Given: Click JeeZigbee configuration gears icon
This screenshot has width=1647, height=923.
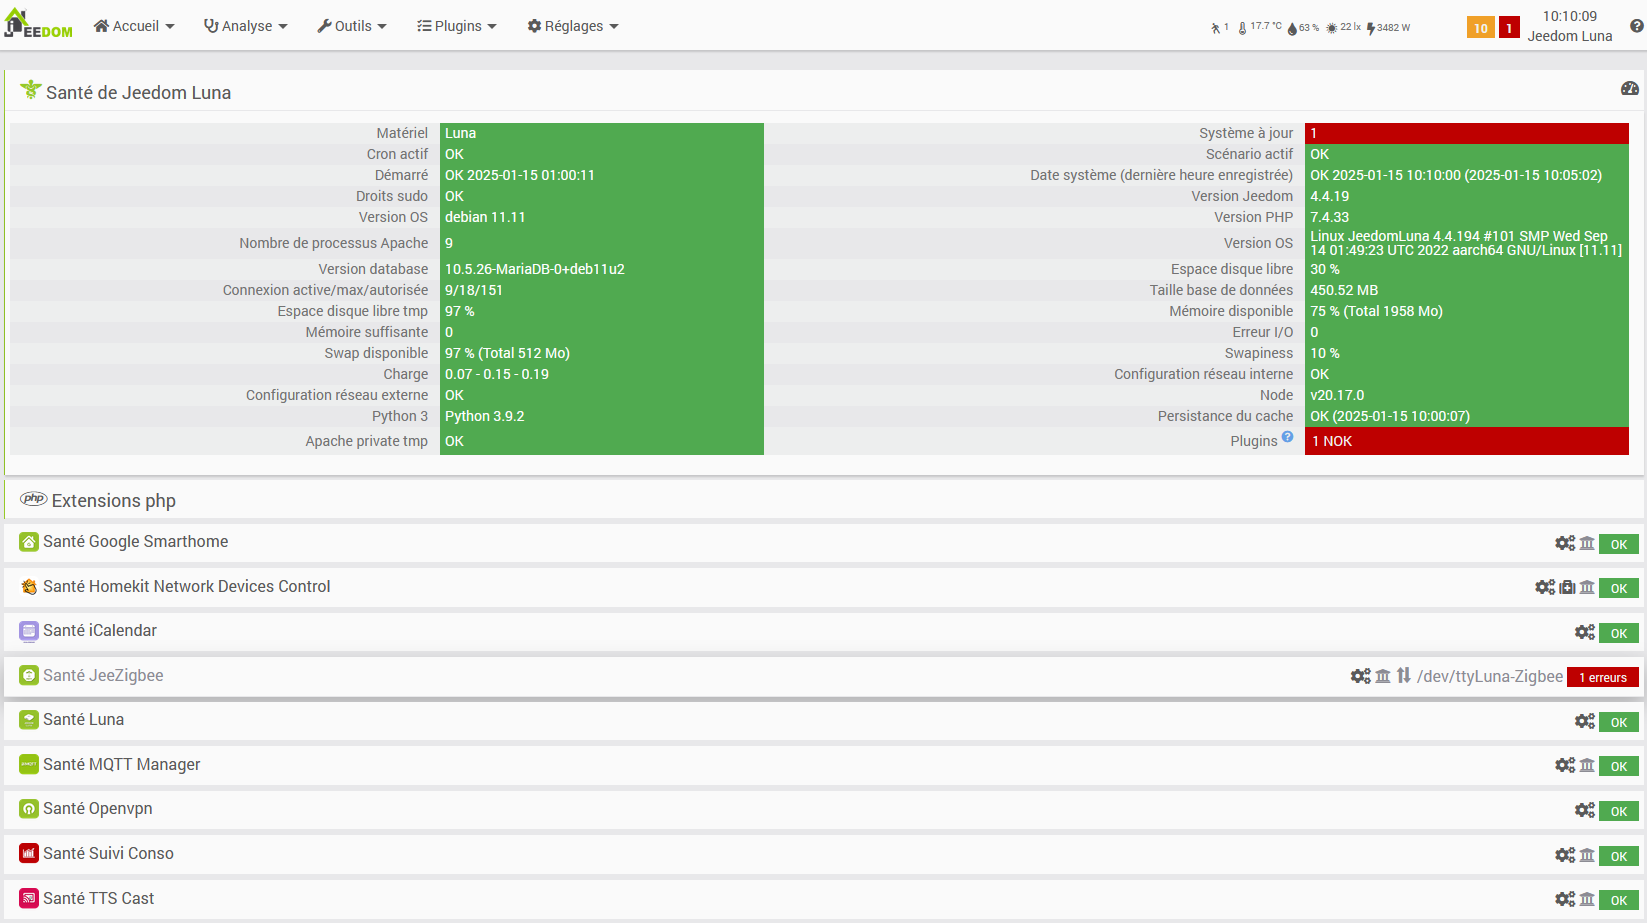Looking at the screenshot, I should [1361, 676].
